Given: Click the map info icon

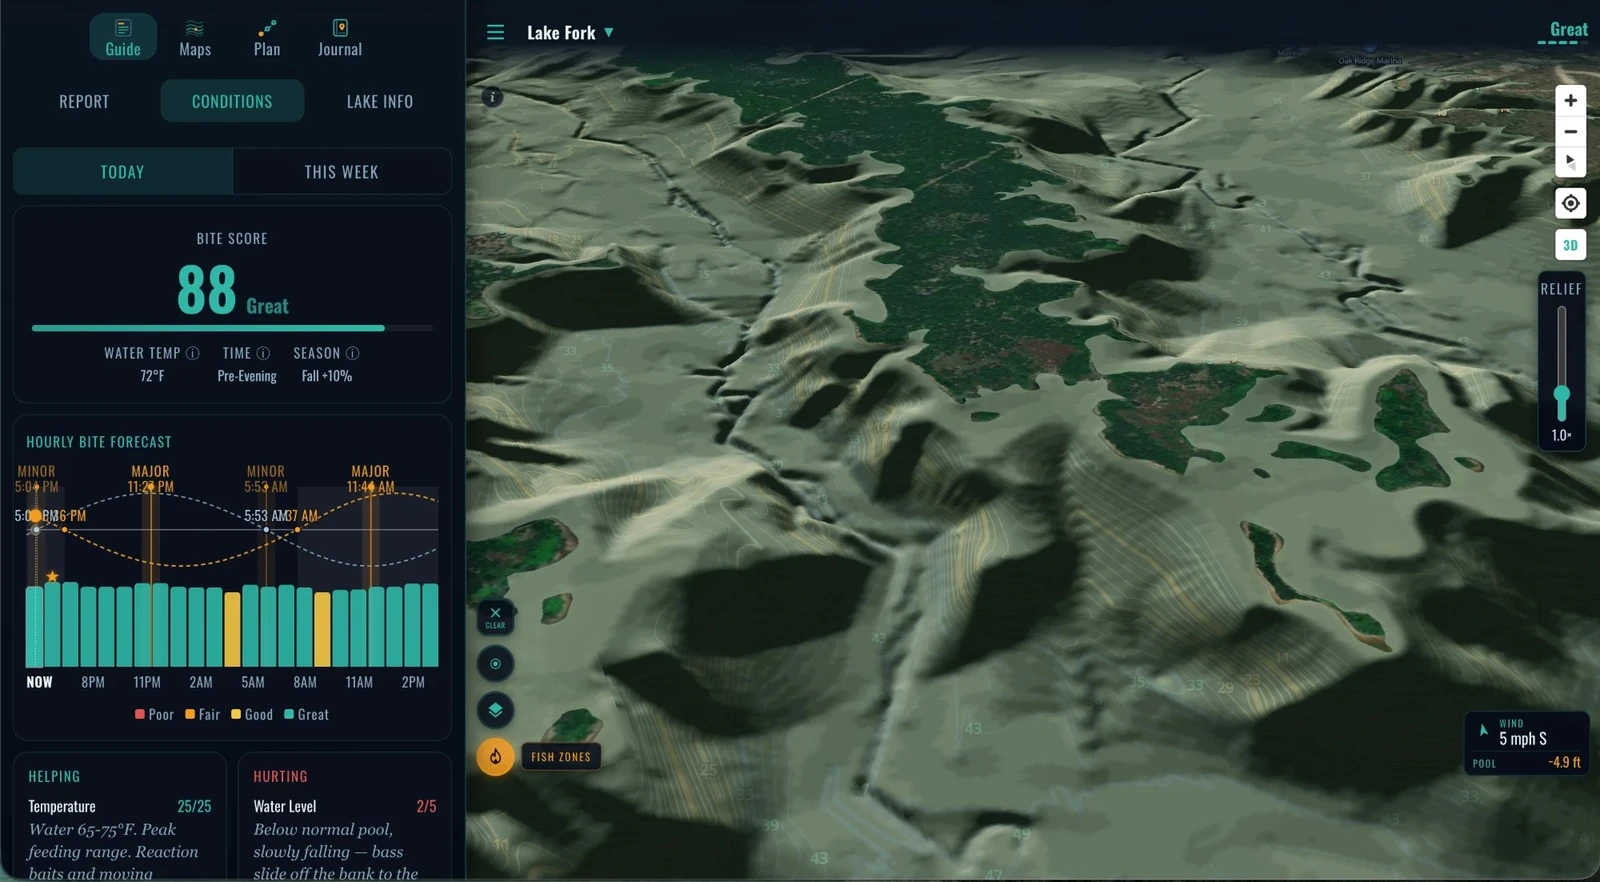Looking at the screenshot, I should pos(492,97).
